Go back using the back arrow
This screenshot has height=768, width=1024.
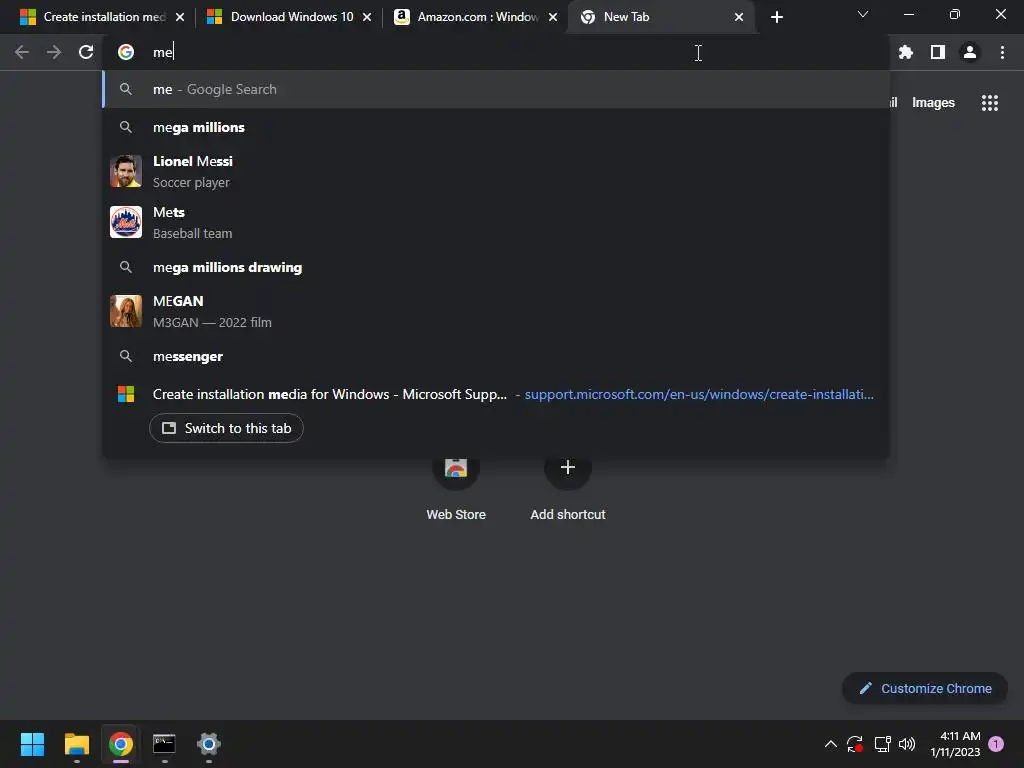pyautogui.click(x=22, y=52)
